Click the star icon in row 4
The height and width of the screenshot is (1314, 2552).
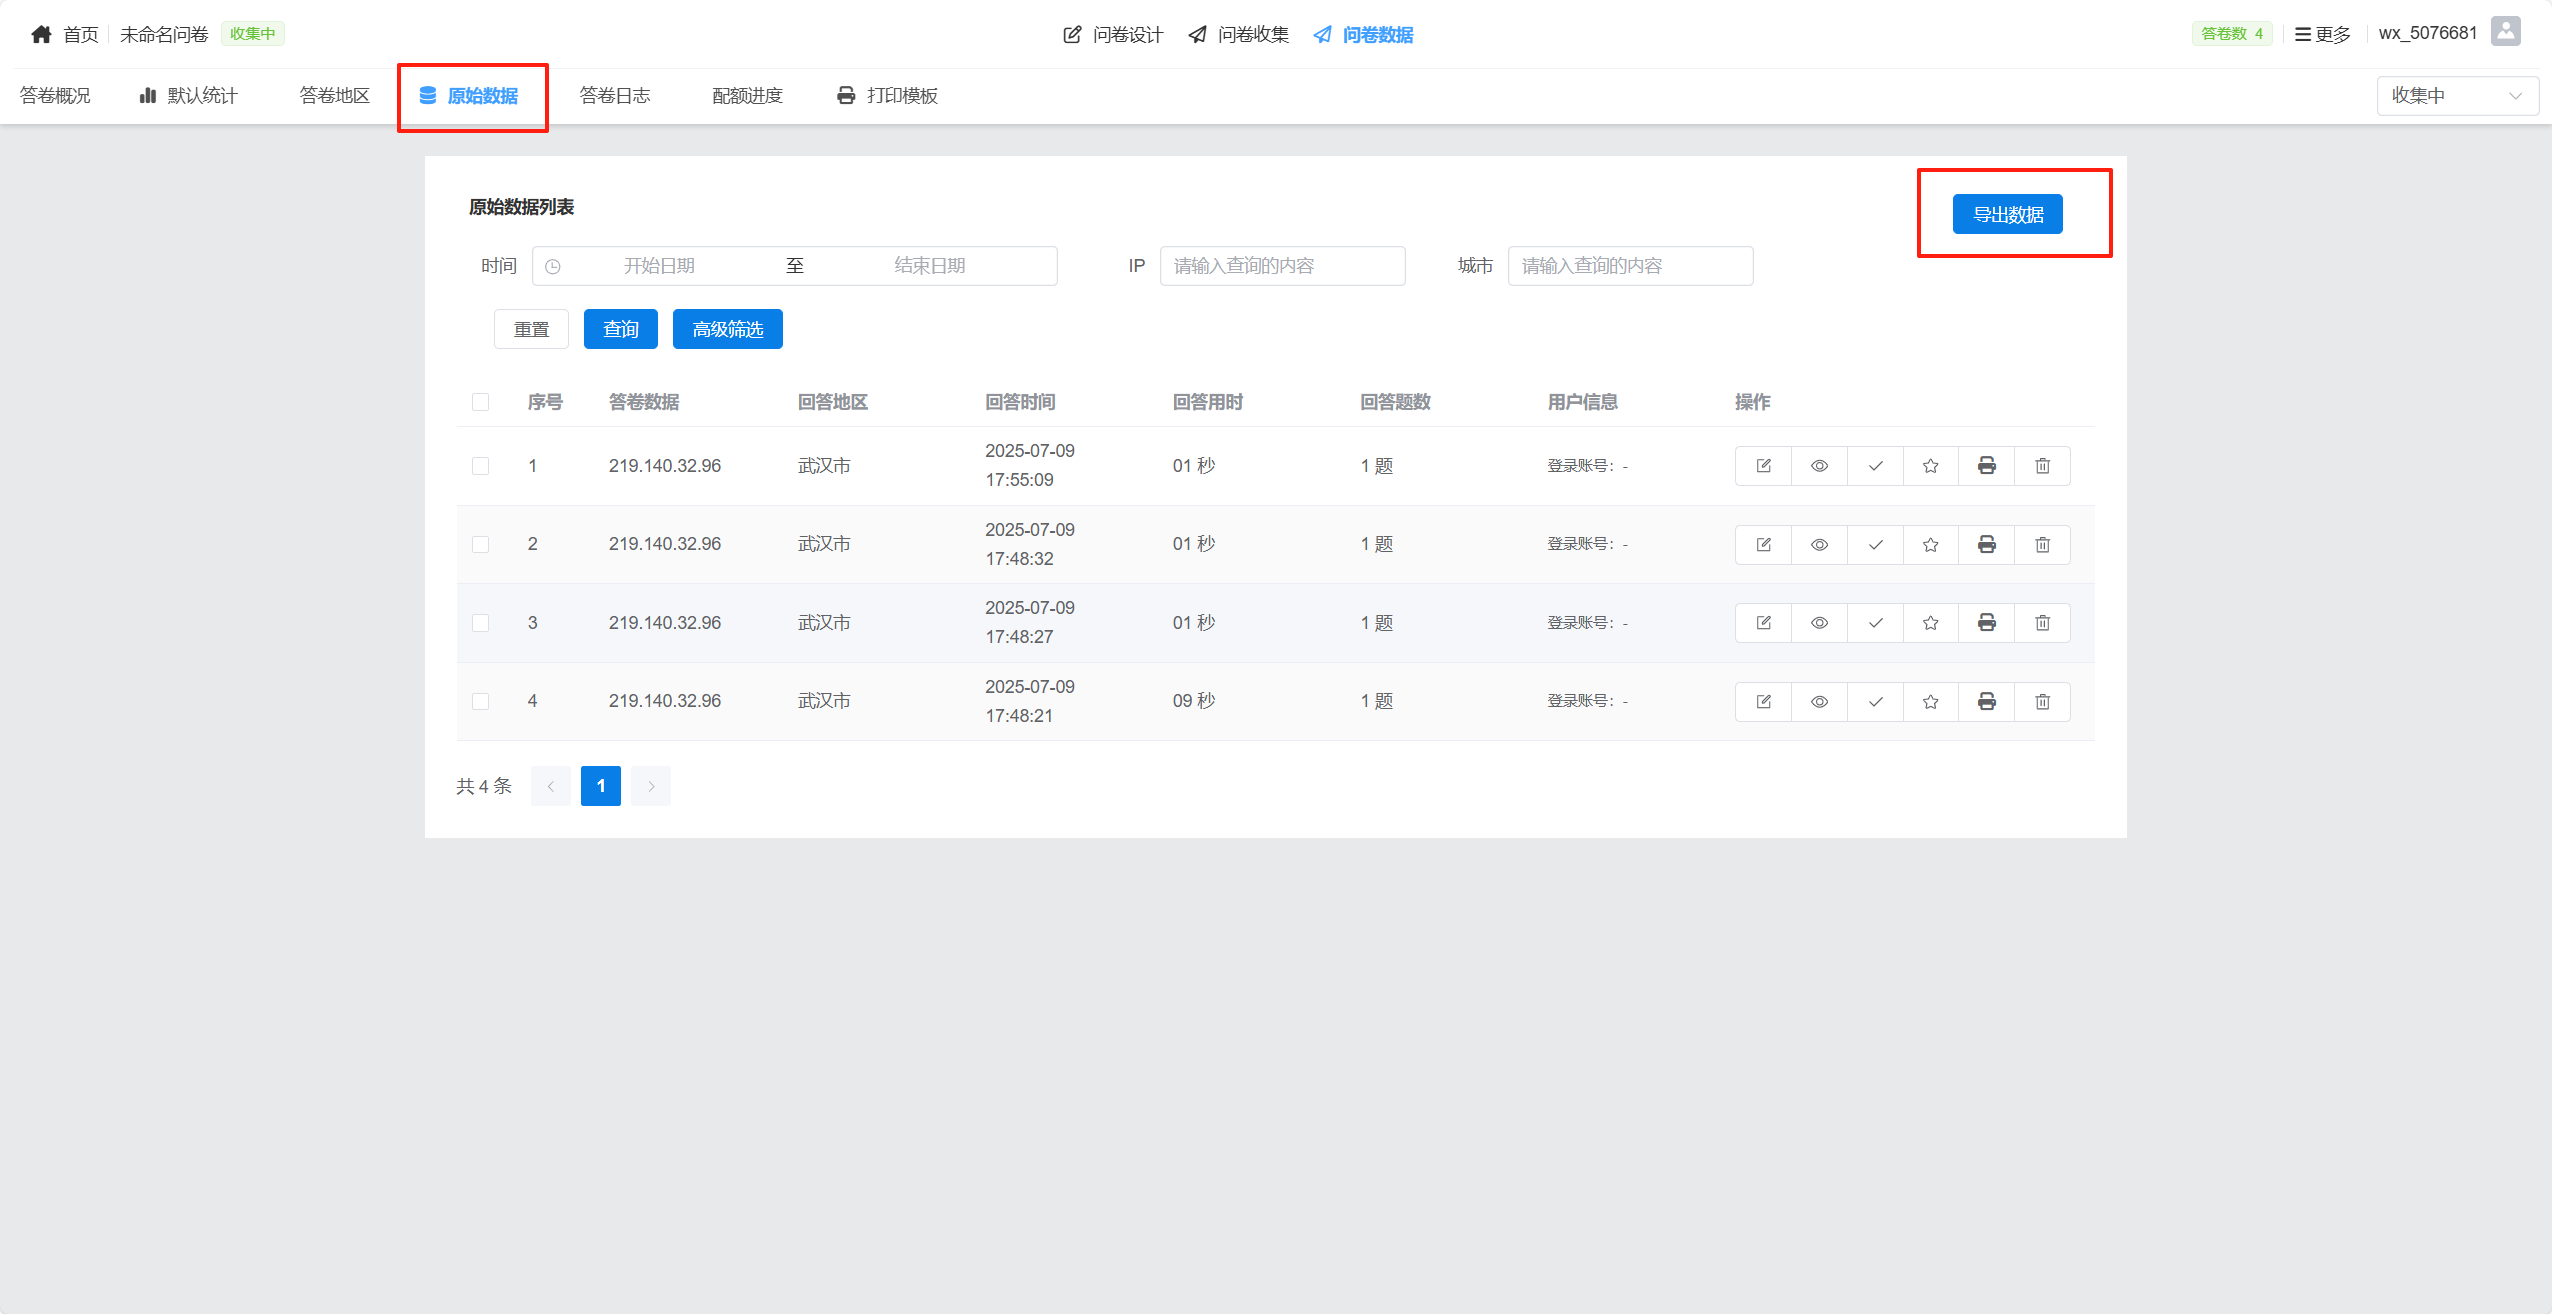[1930, 702]
